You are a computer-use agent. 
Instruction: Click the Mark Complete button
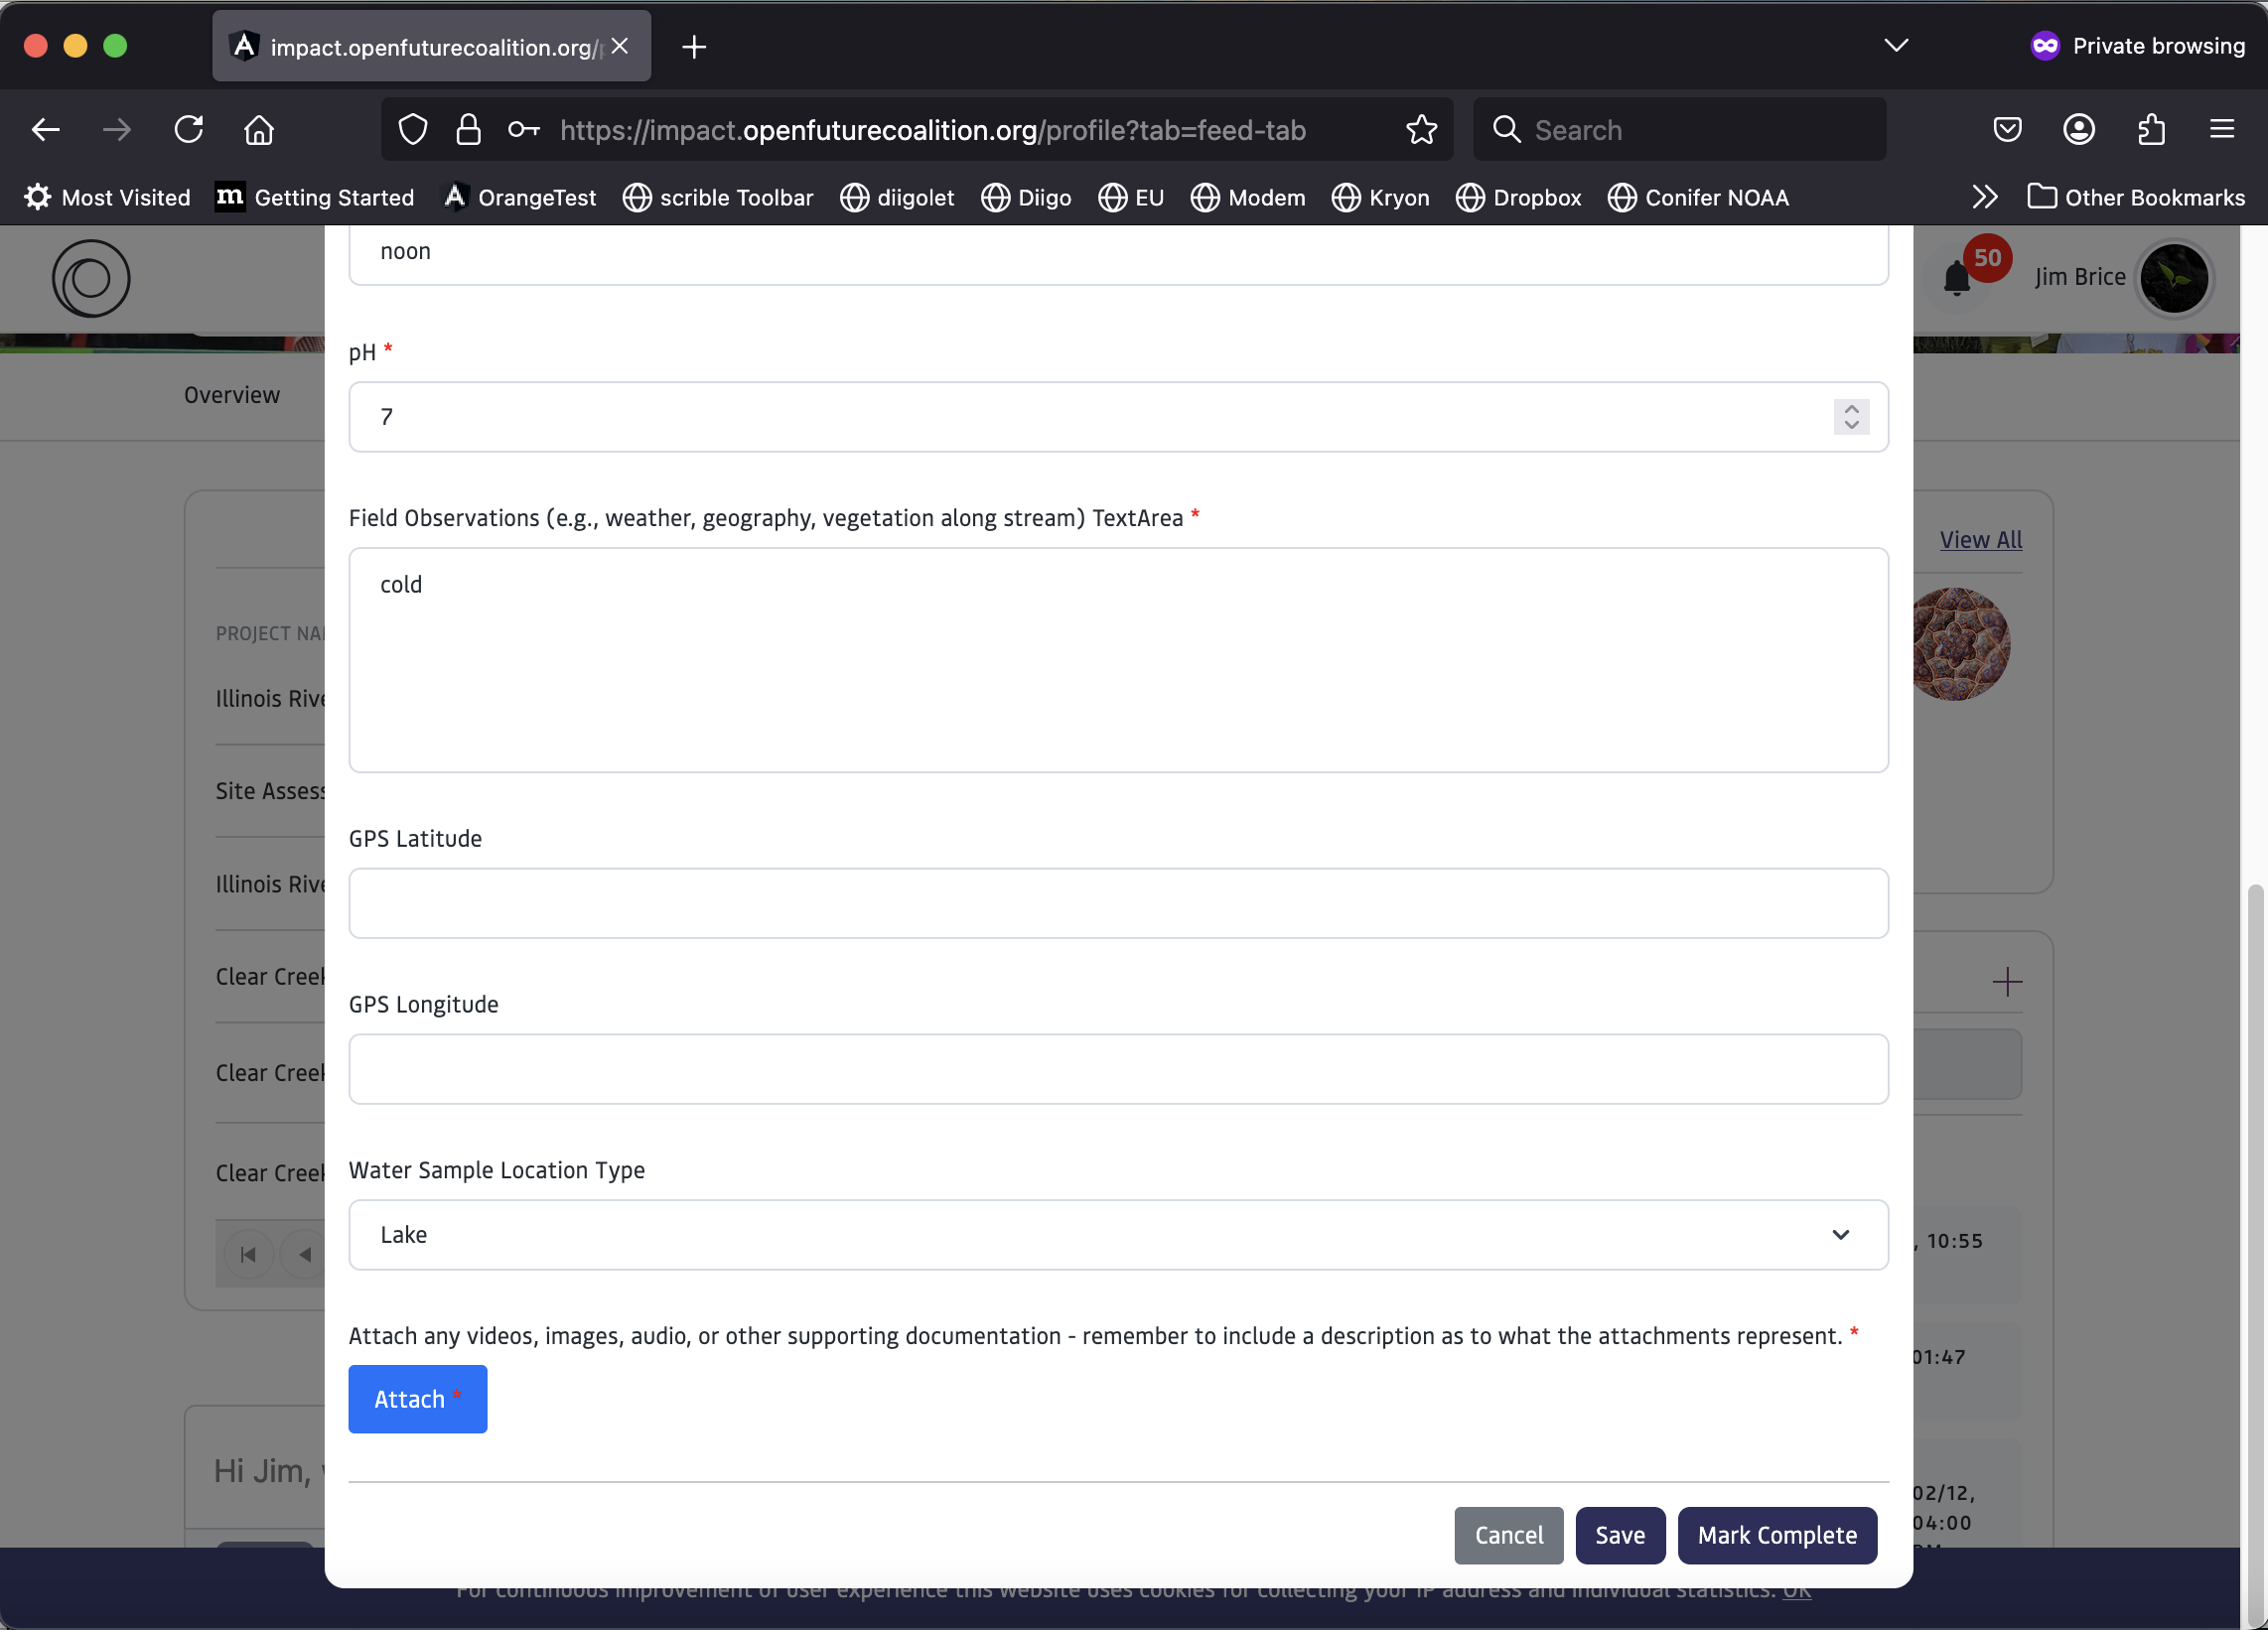click(1776, 1535)
